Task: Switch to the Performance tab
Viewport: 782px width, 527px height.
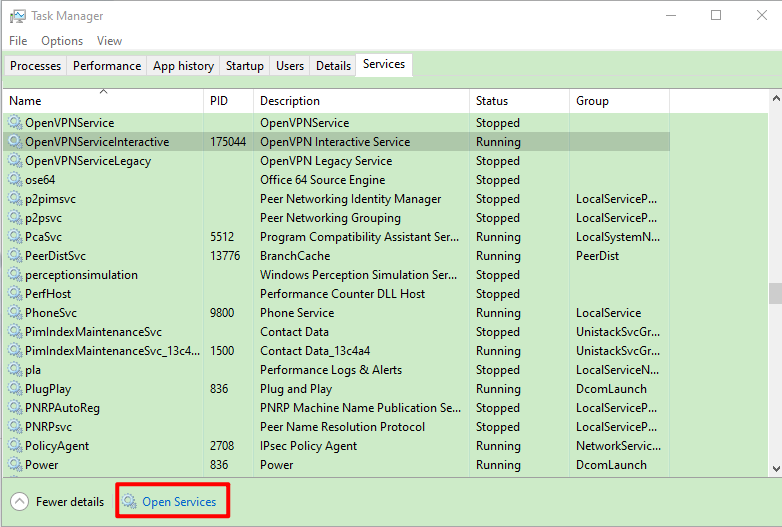Action: (107, 66)
